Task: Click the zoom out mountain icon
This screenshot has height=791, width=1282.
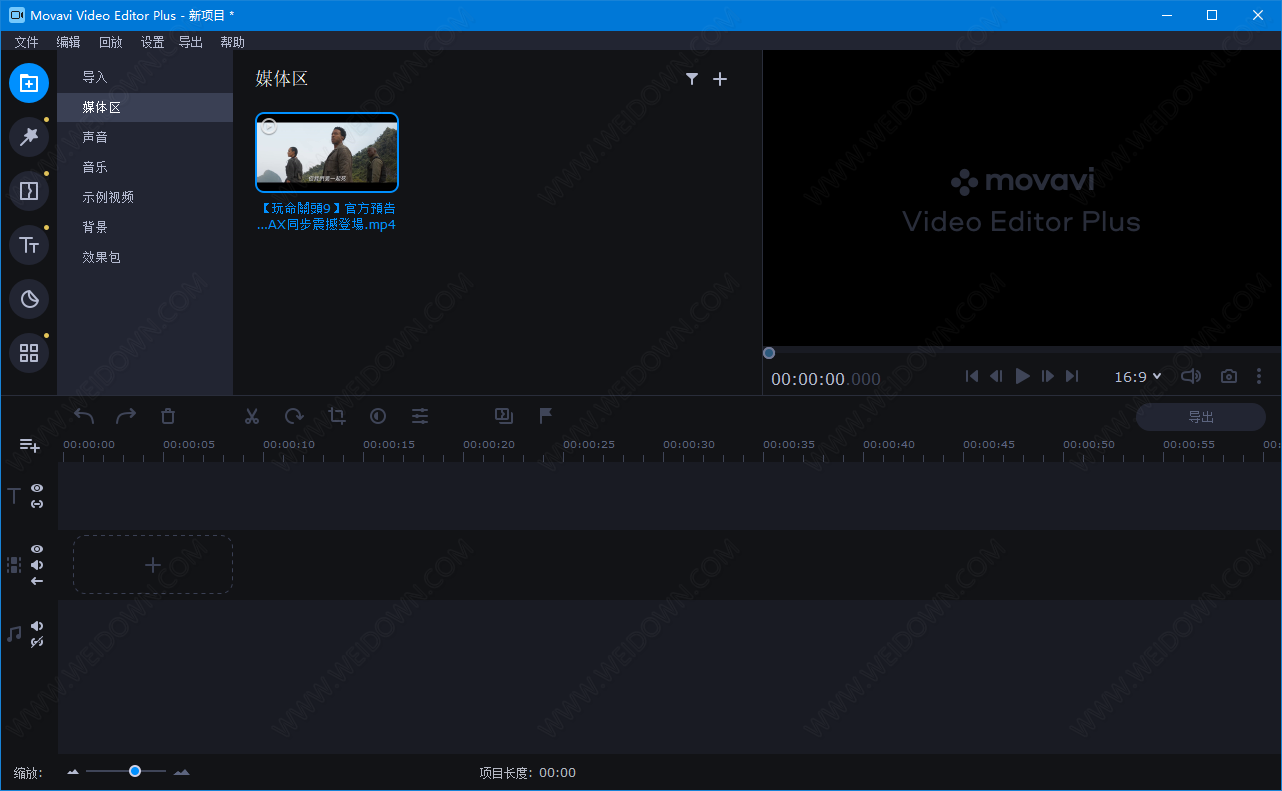Action: click(x=73, y=772)
